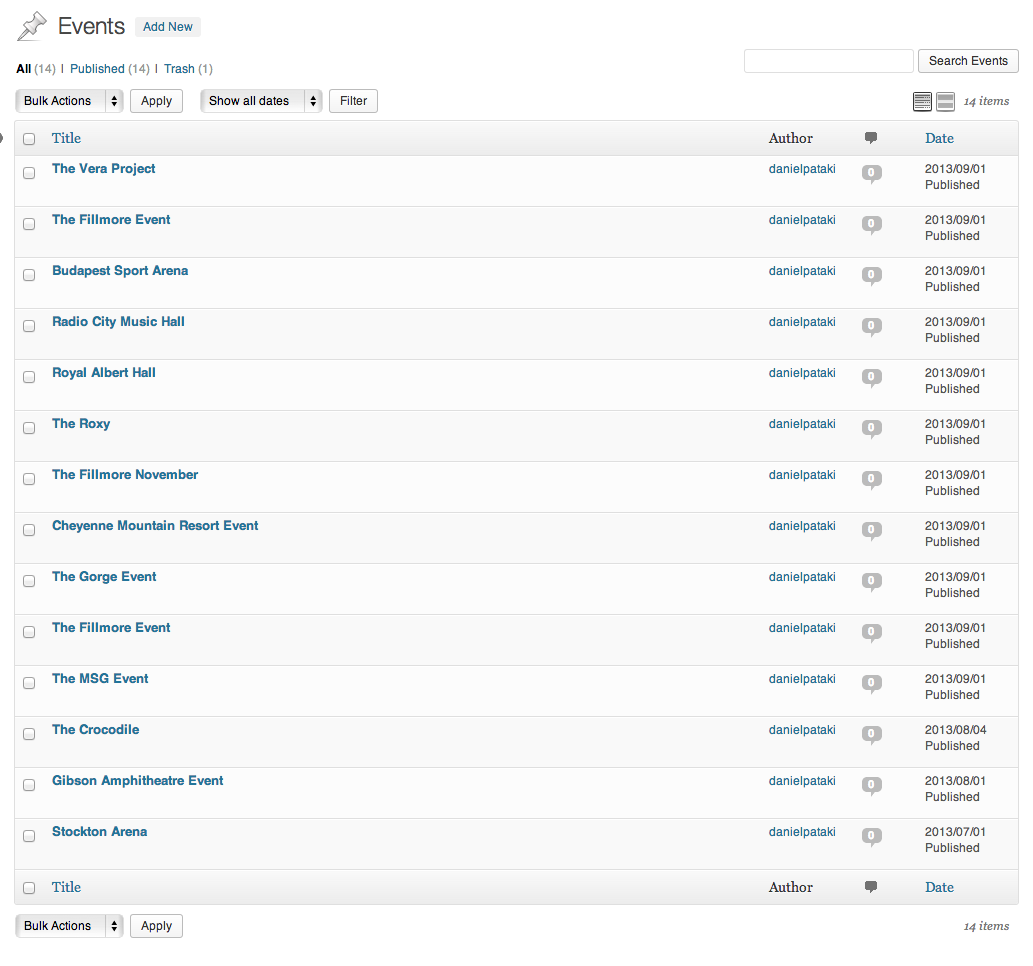Check the Stockton Arena checkbox
Image resolution: width=1033 pixels, height=966 pixels.
click(29, 836)
